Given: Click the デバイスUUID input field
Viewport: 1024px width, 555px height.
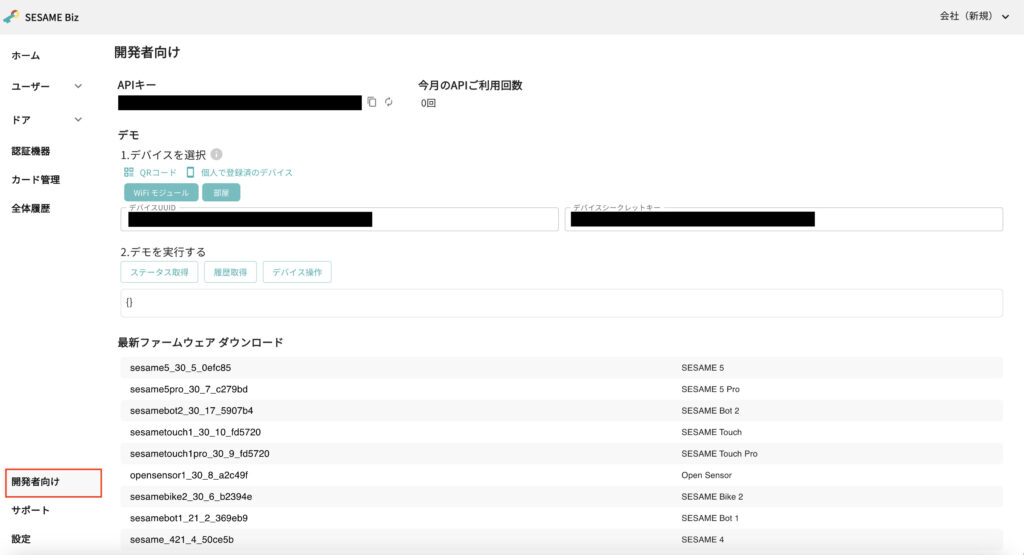Looking at the screenshot, I should (x=340, y=219).
